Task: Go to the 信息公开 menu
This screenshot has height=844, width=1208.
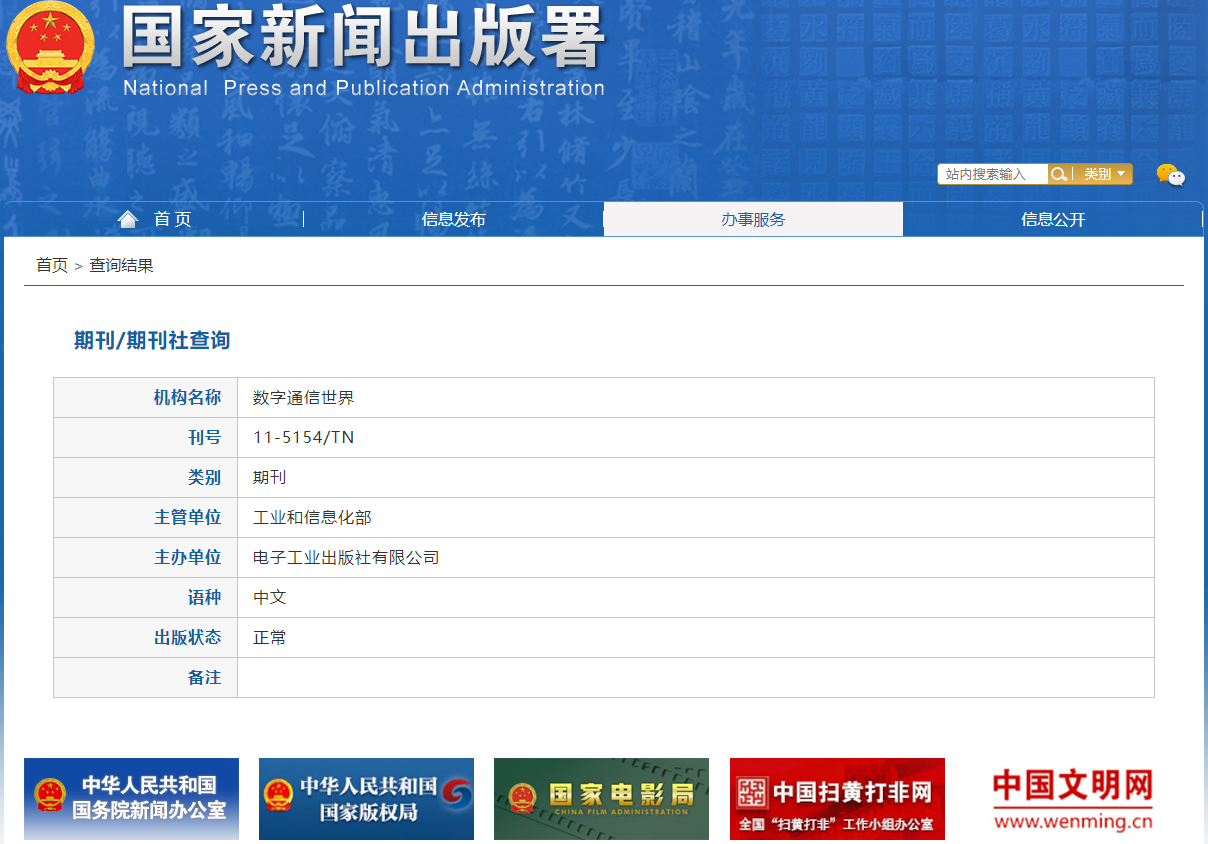Action: [1052, 219]
